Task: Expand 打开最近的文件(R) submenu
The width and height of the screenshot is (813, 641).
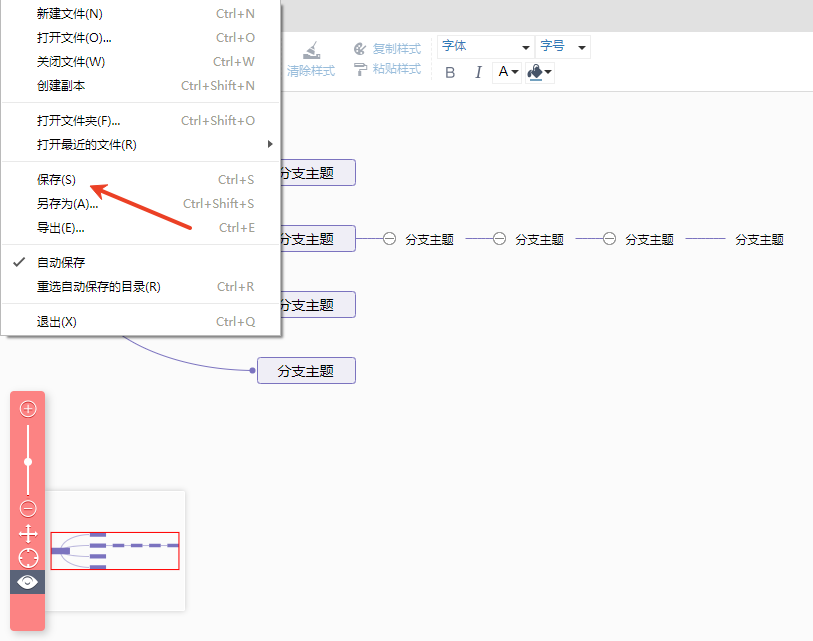Action: [141, 145]
